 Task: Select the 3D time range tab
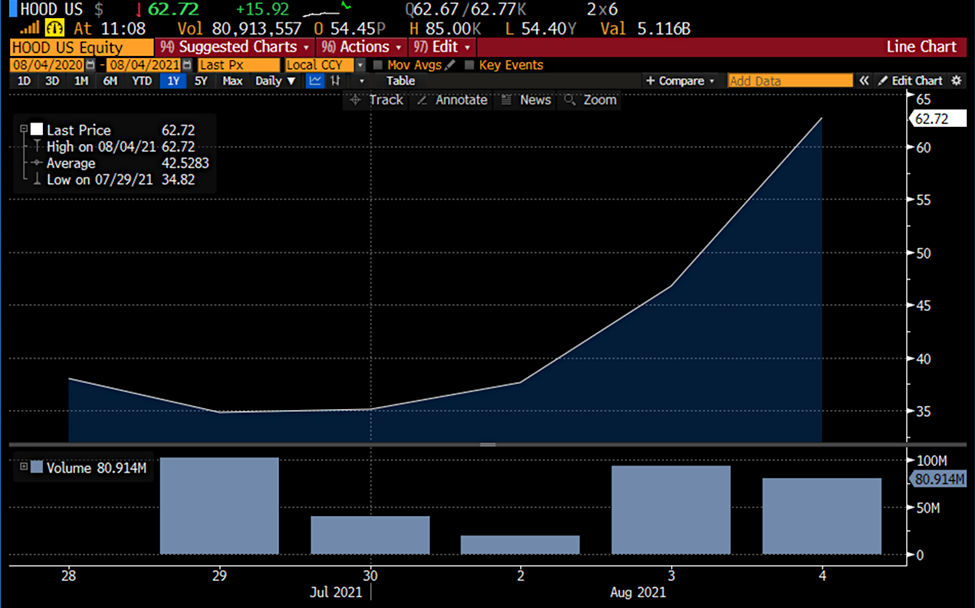coord(52,81)
